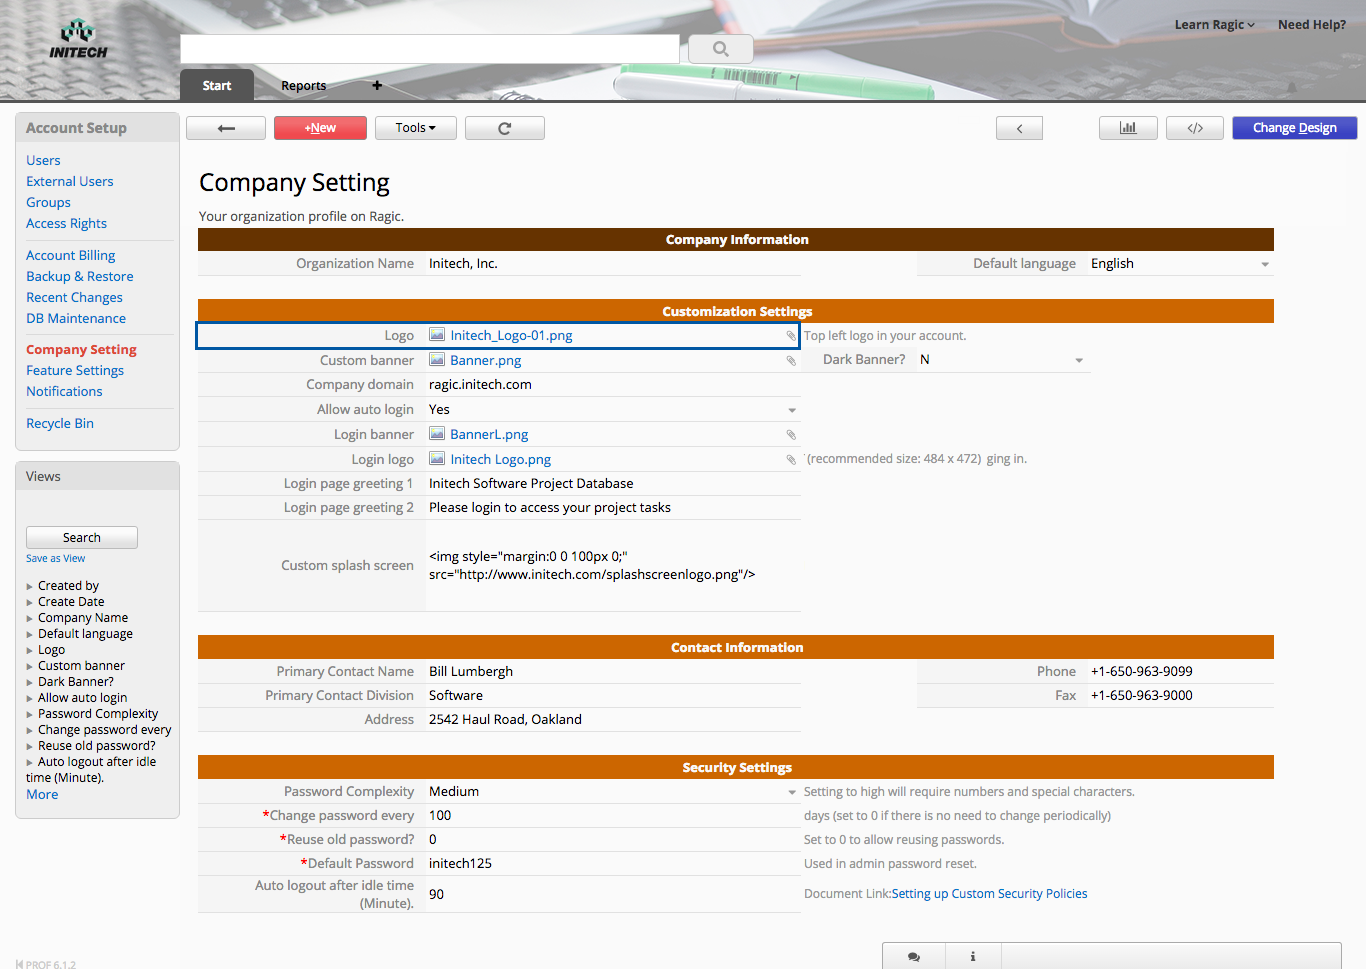Click the paperclip in Logo field
This screenshot has height=969, width=1366.
pos(791,336)
